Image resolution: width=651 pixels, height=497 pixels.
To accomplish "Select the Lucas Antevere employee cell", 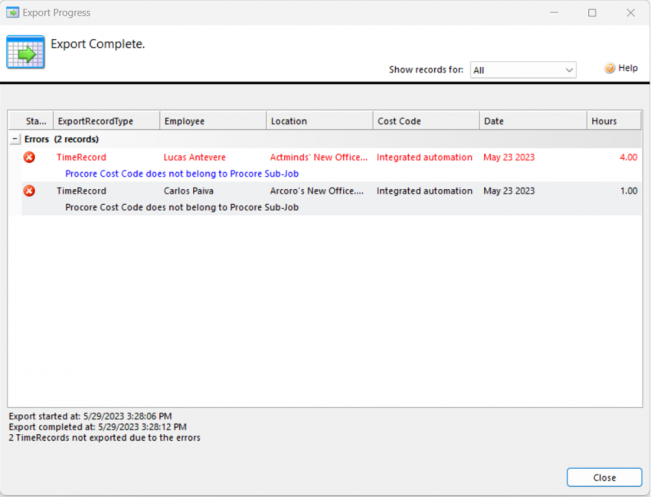I will click(x=194, y=157).
